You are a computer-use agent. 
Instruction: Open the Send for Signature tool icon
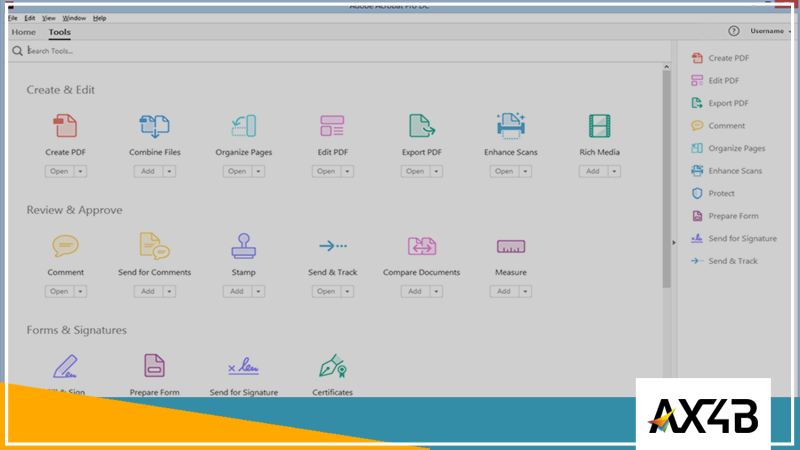coord(243,367)
